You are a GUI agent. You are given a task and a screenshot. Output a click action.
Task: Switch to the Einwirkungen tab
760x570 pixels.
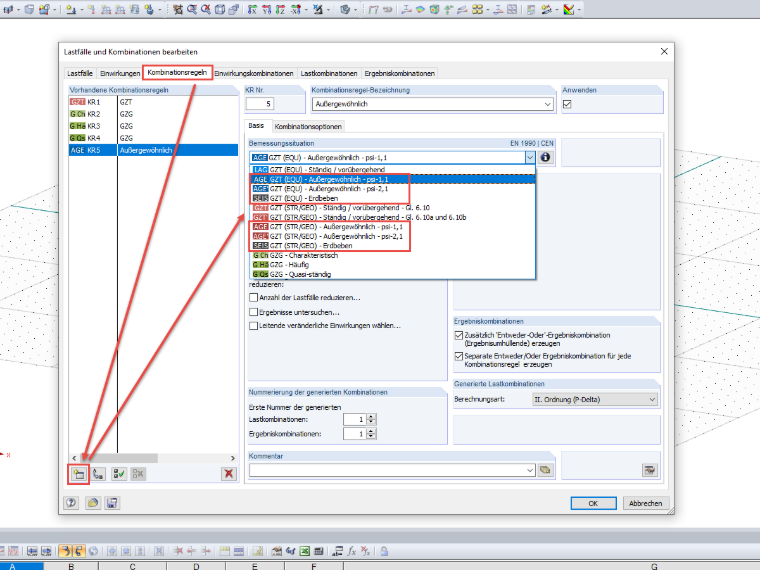click(x=120, y=73)
